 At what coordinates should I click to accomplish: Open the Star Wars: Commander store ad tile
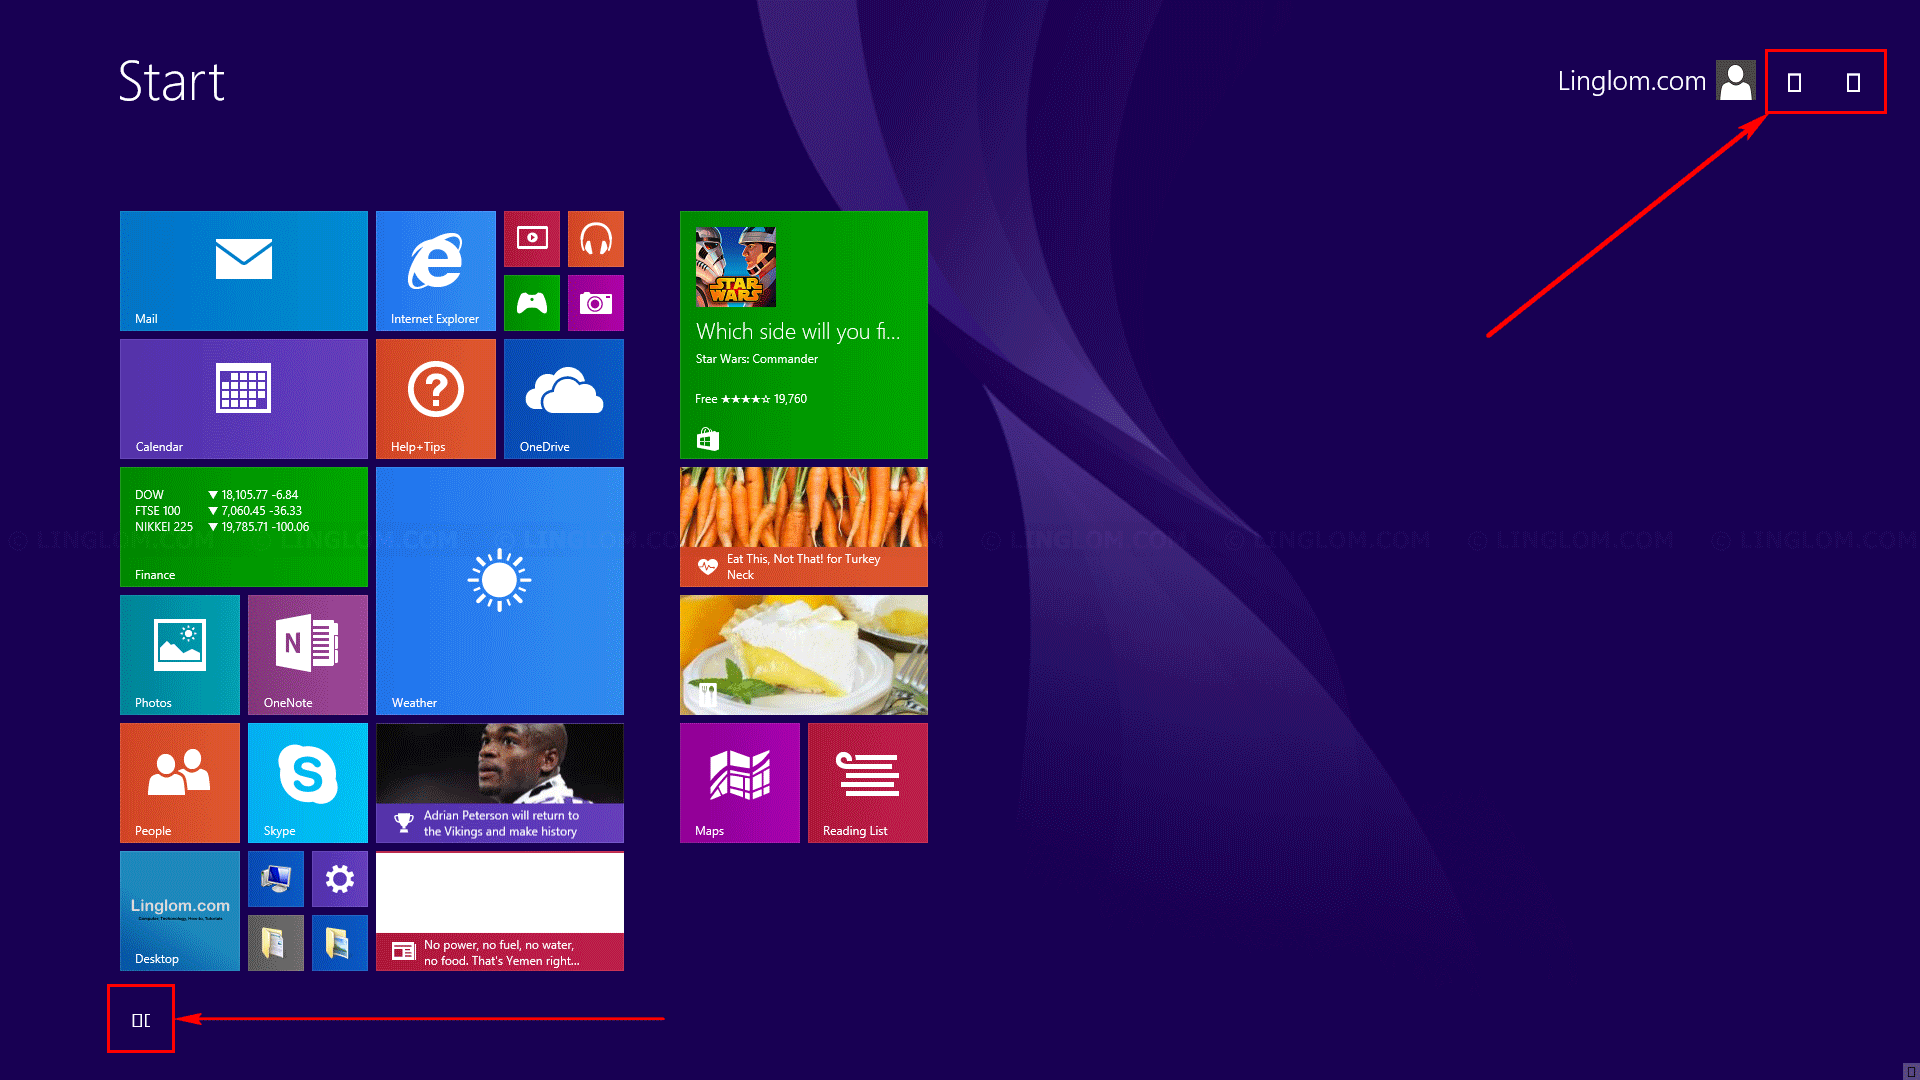pyautogui.click(x=803, y=335)
